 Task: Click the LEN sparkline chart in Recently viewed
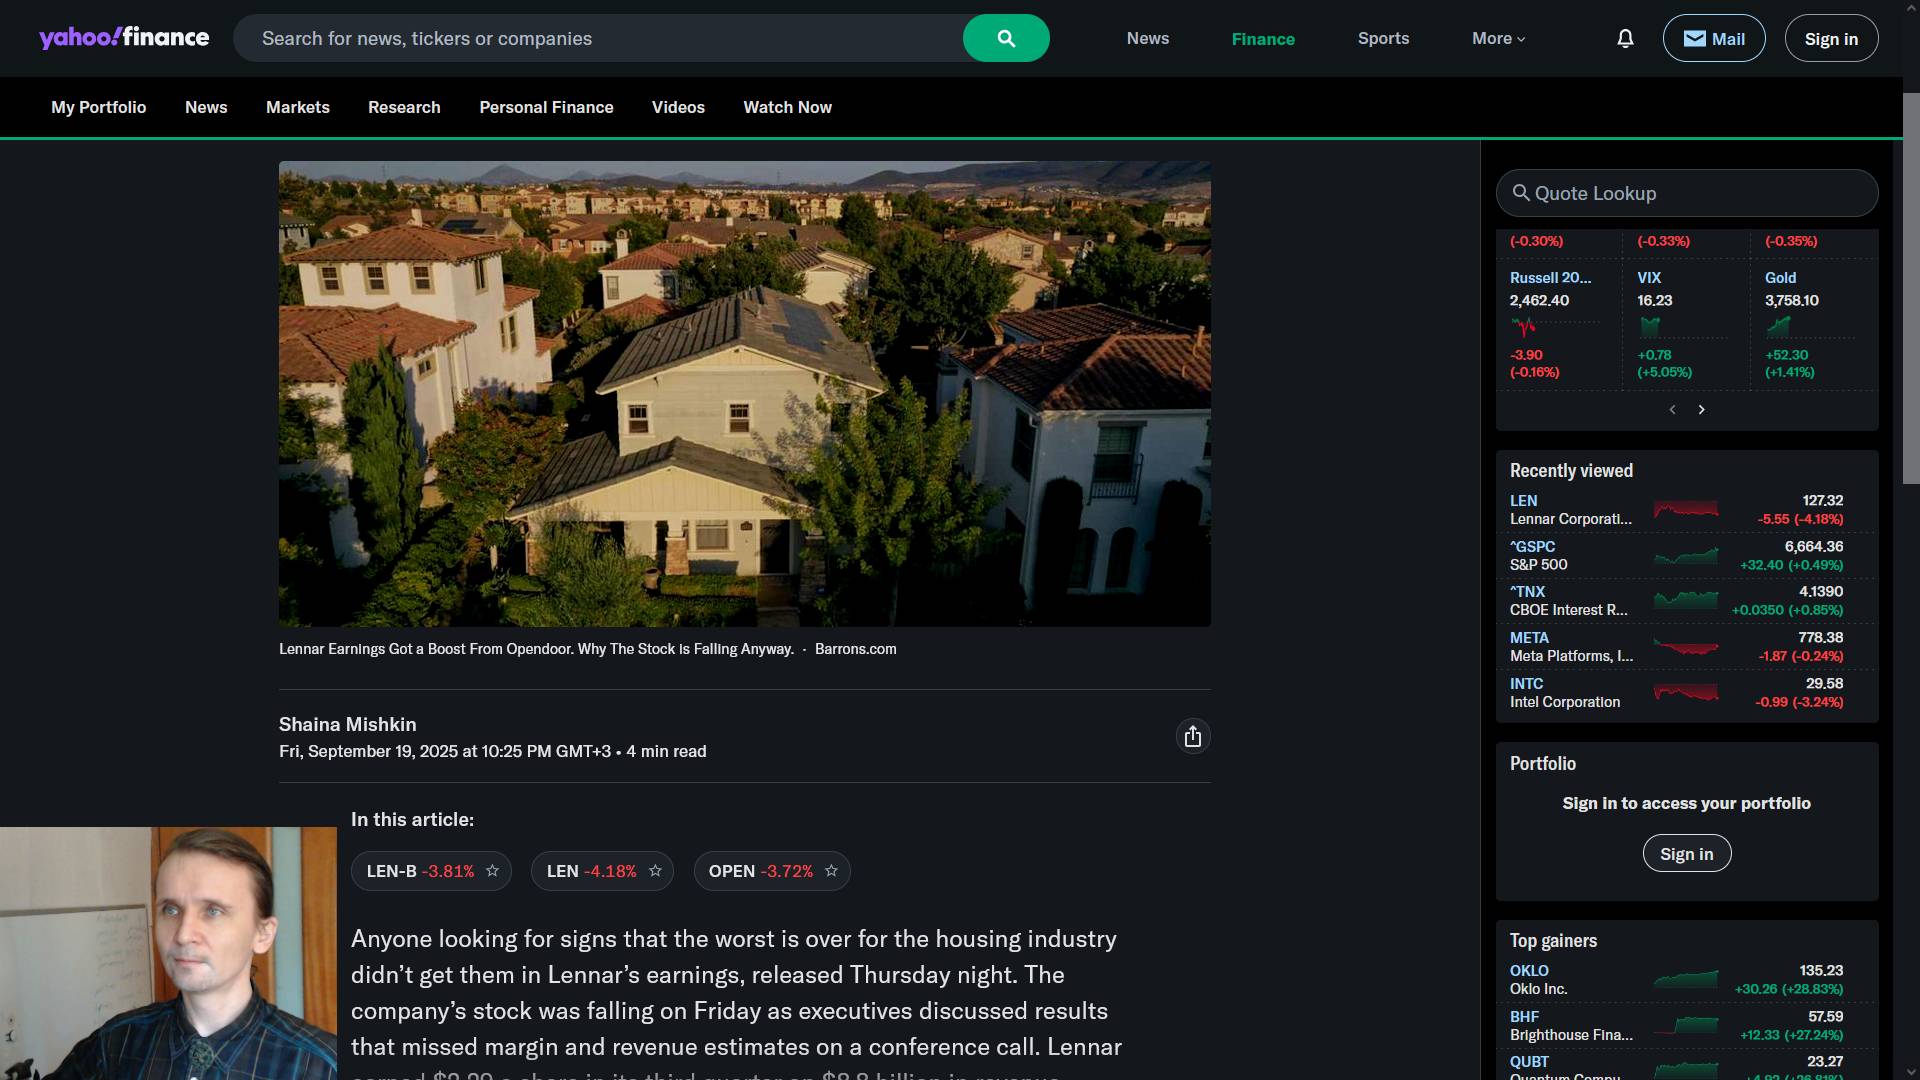pos(1686,510)
